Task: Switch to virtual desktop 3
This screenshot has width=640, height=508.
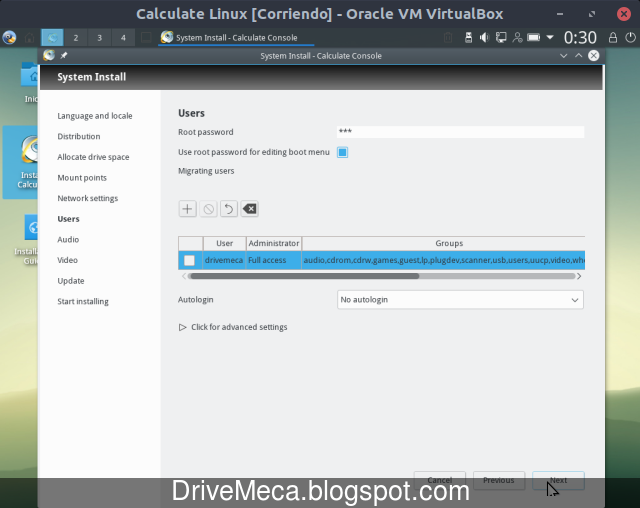Action: click(99, 38)
